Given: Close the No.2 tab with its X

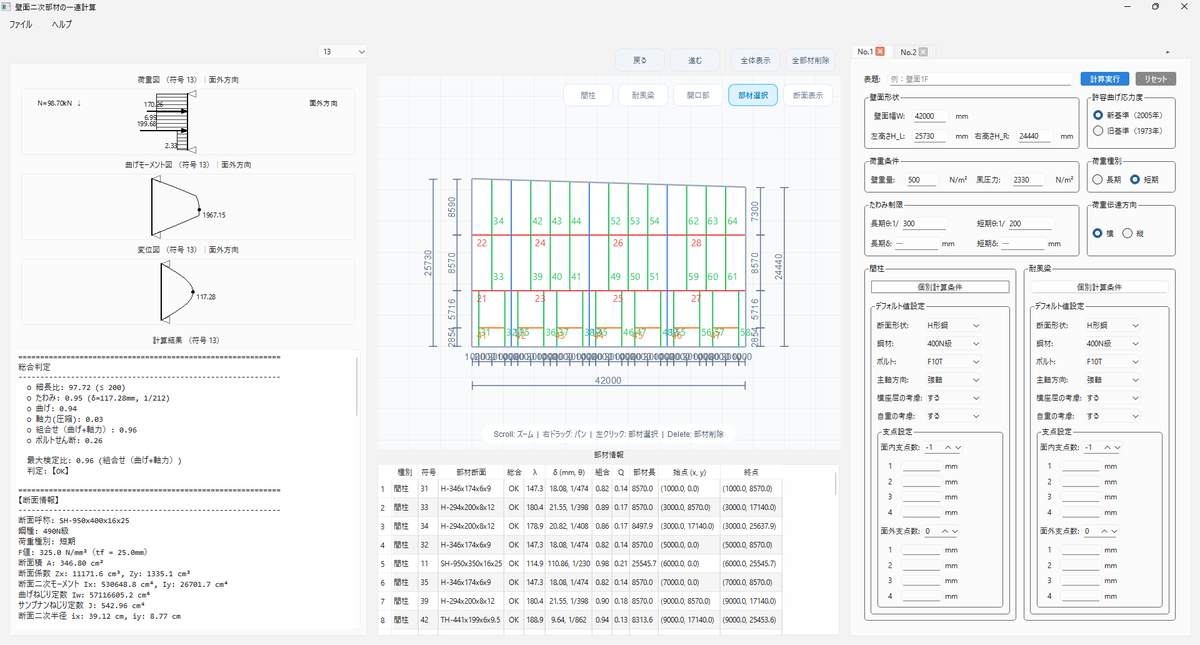Looking at the screenshot, I should click(x=923, y=52).
